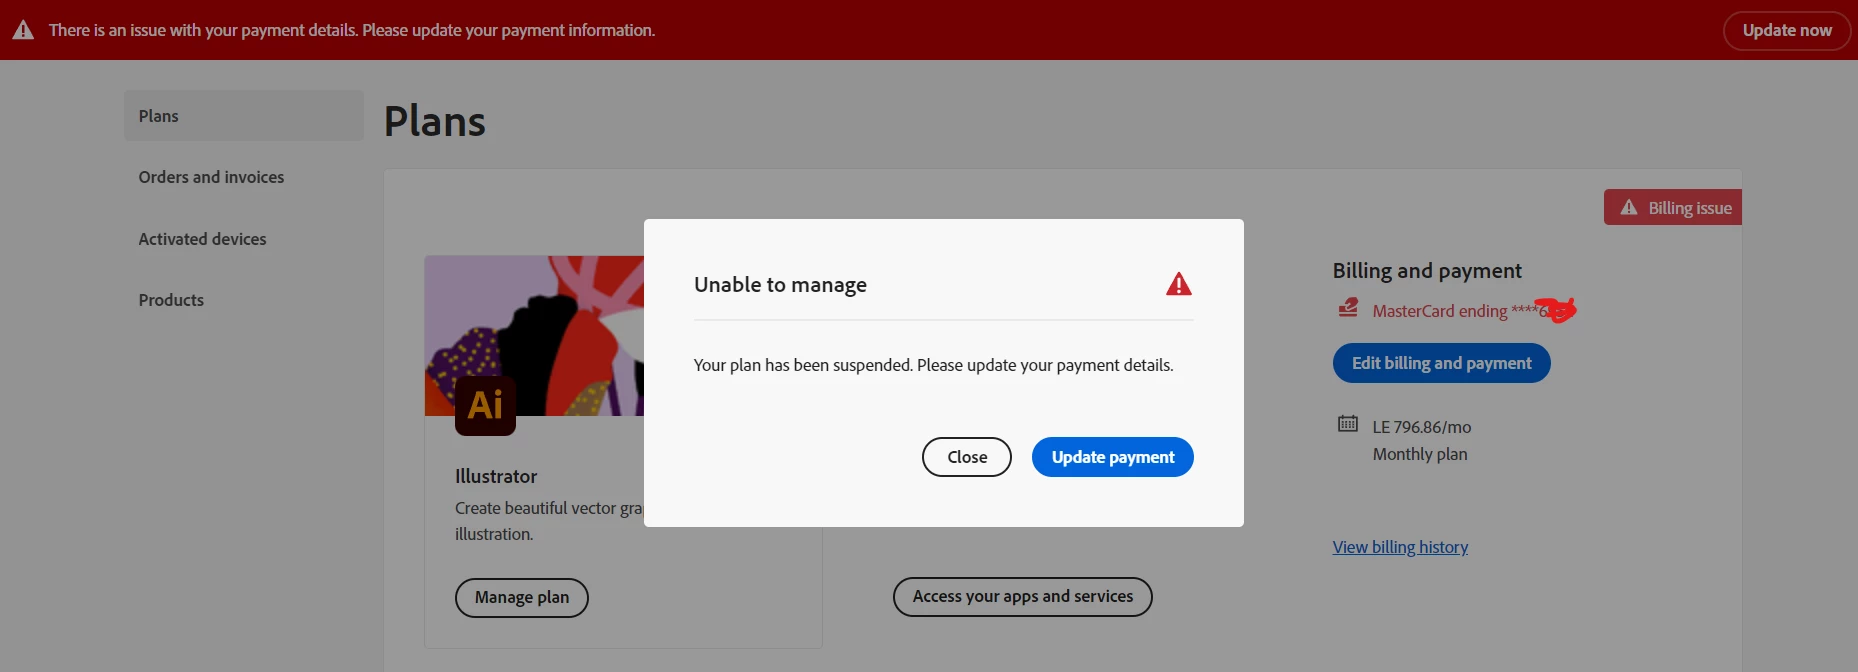
Task: Click the Monthly plan text
Action: 1420,454
